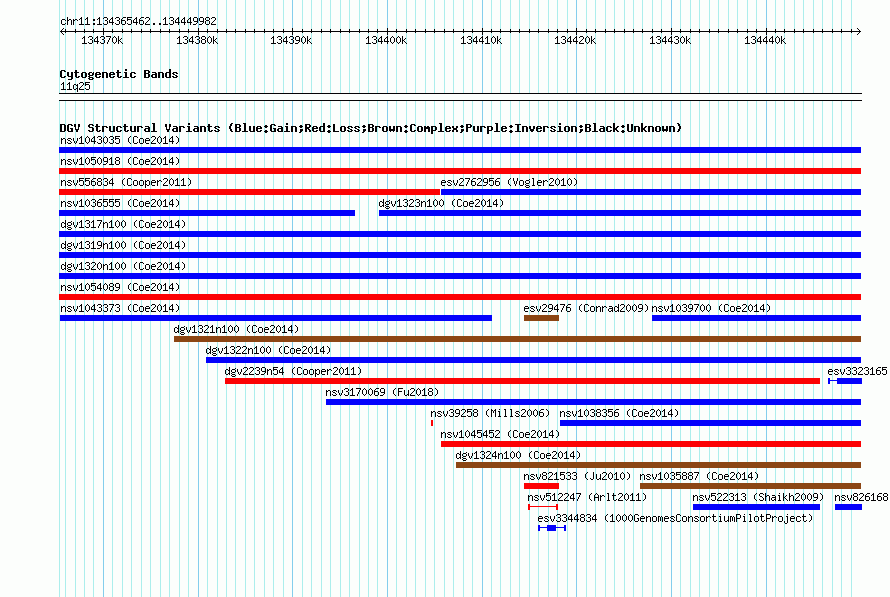The height and width of the screenshot is (597, 890).
Task: Select esv3344834 1000Genomes blue glyph
Action: [x=552, y=528]
